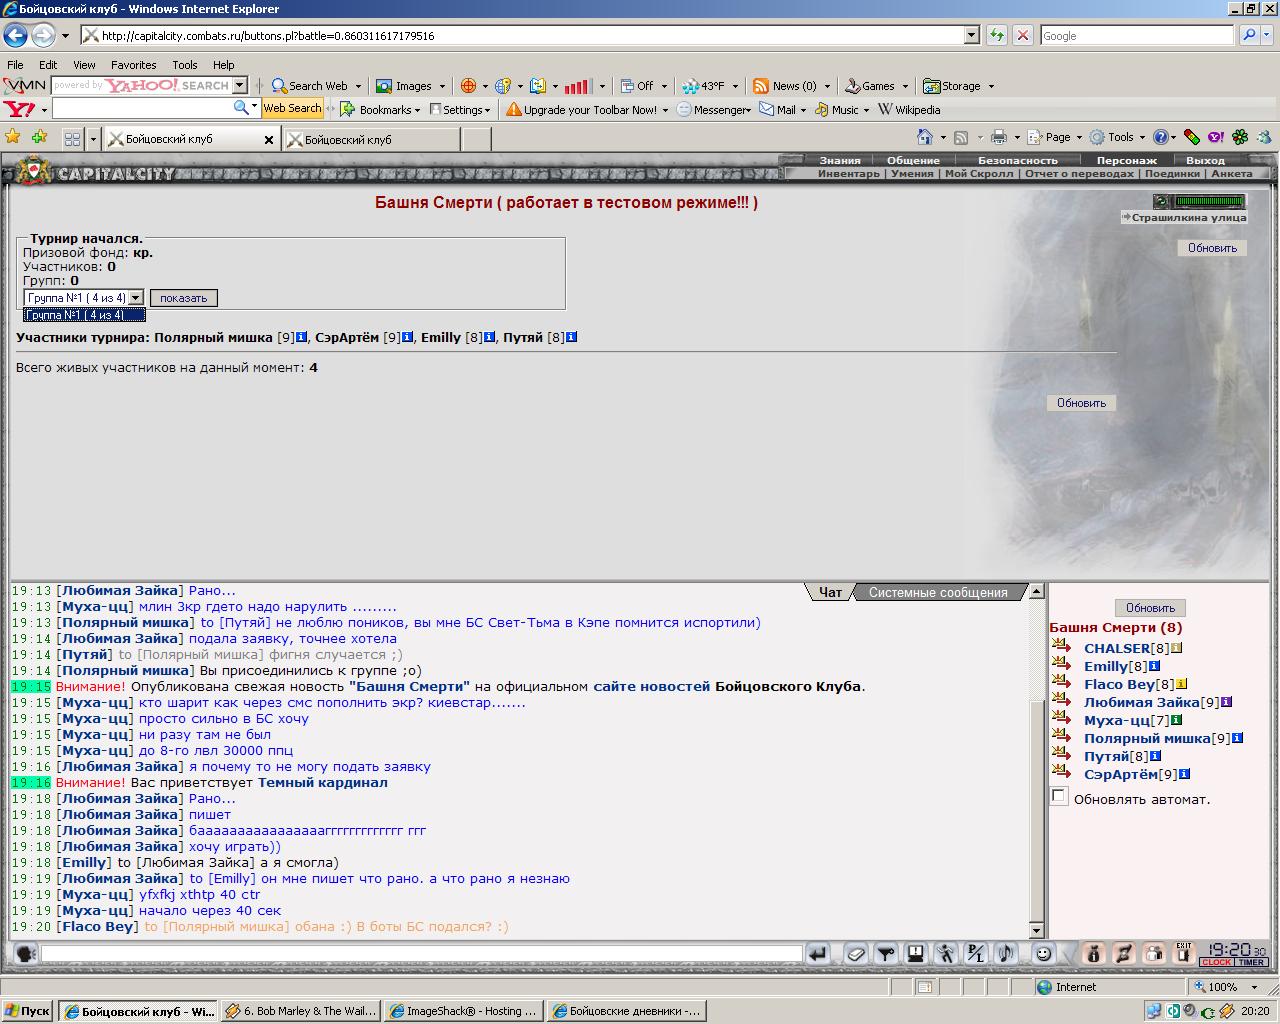Switch to Системные сообщения tab
The width and height of the screenshot is (1280, 1024).
[x=938, y=592]
